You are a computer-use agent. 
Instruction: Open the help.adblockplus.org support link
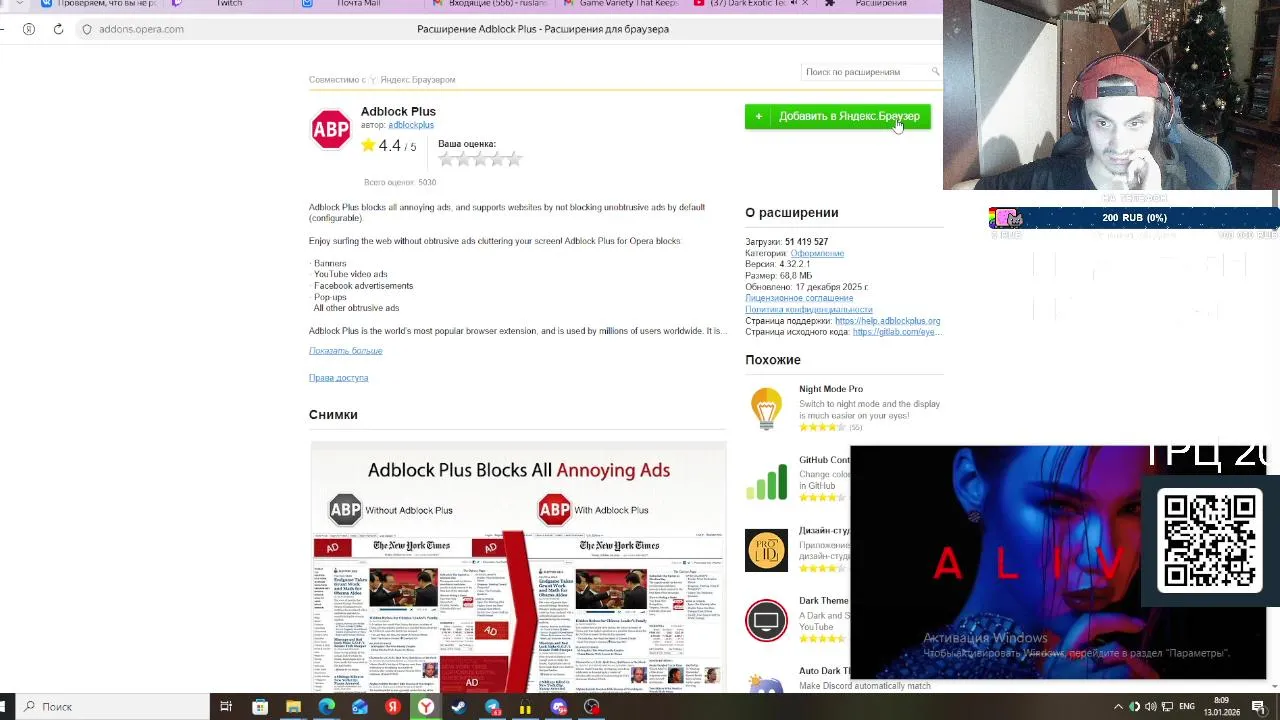tap(887, 321)
